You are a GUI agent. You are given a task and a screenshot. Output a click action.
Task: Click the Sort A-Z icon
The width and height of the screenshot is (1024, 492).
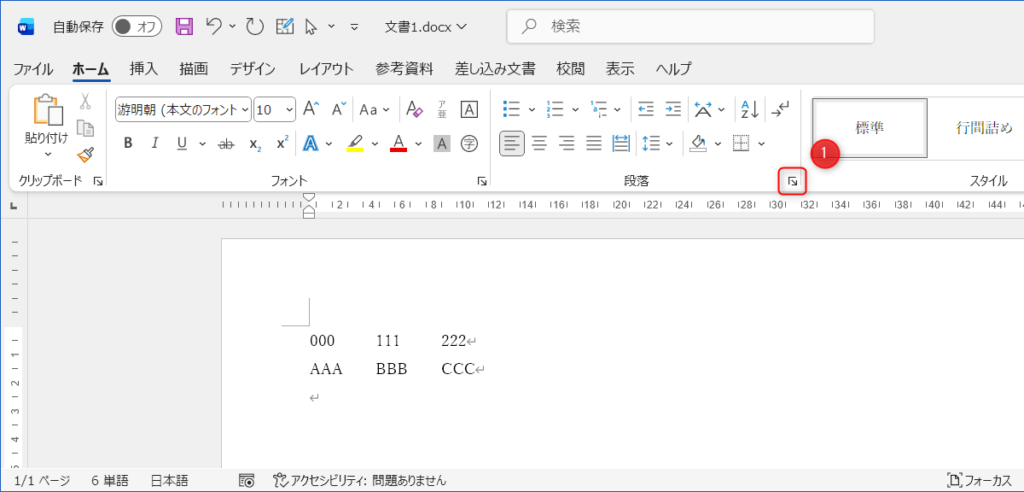click(x=748, y=109)
